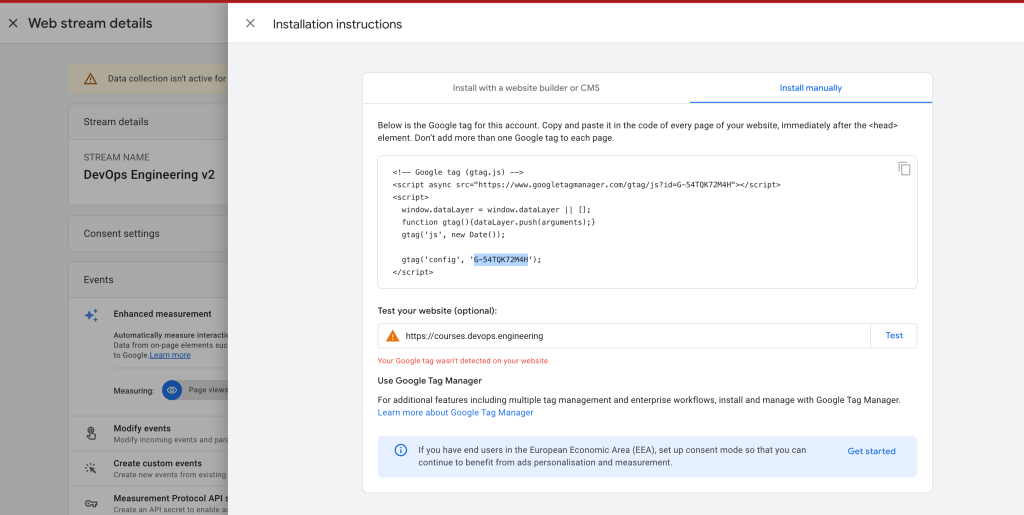1024x515 pixels.
Task: Select the Install manually tab
Action: coord(810,87)
